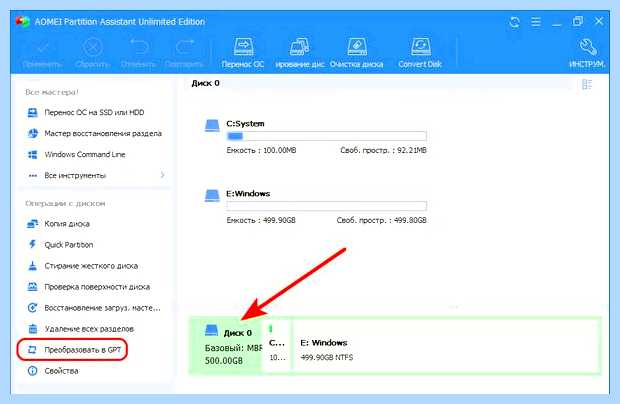Open the Convert Disk tool
The height and width of the screenshot is (404, 620).
[x=420, y=53]
